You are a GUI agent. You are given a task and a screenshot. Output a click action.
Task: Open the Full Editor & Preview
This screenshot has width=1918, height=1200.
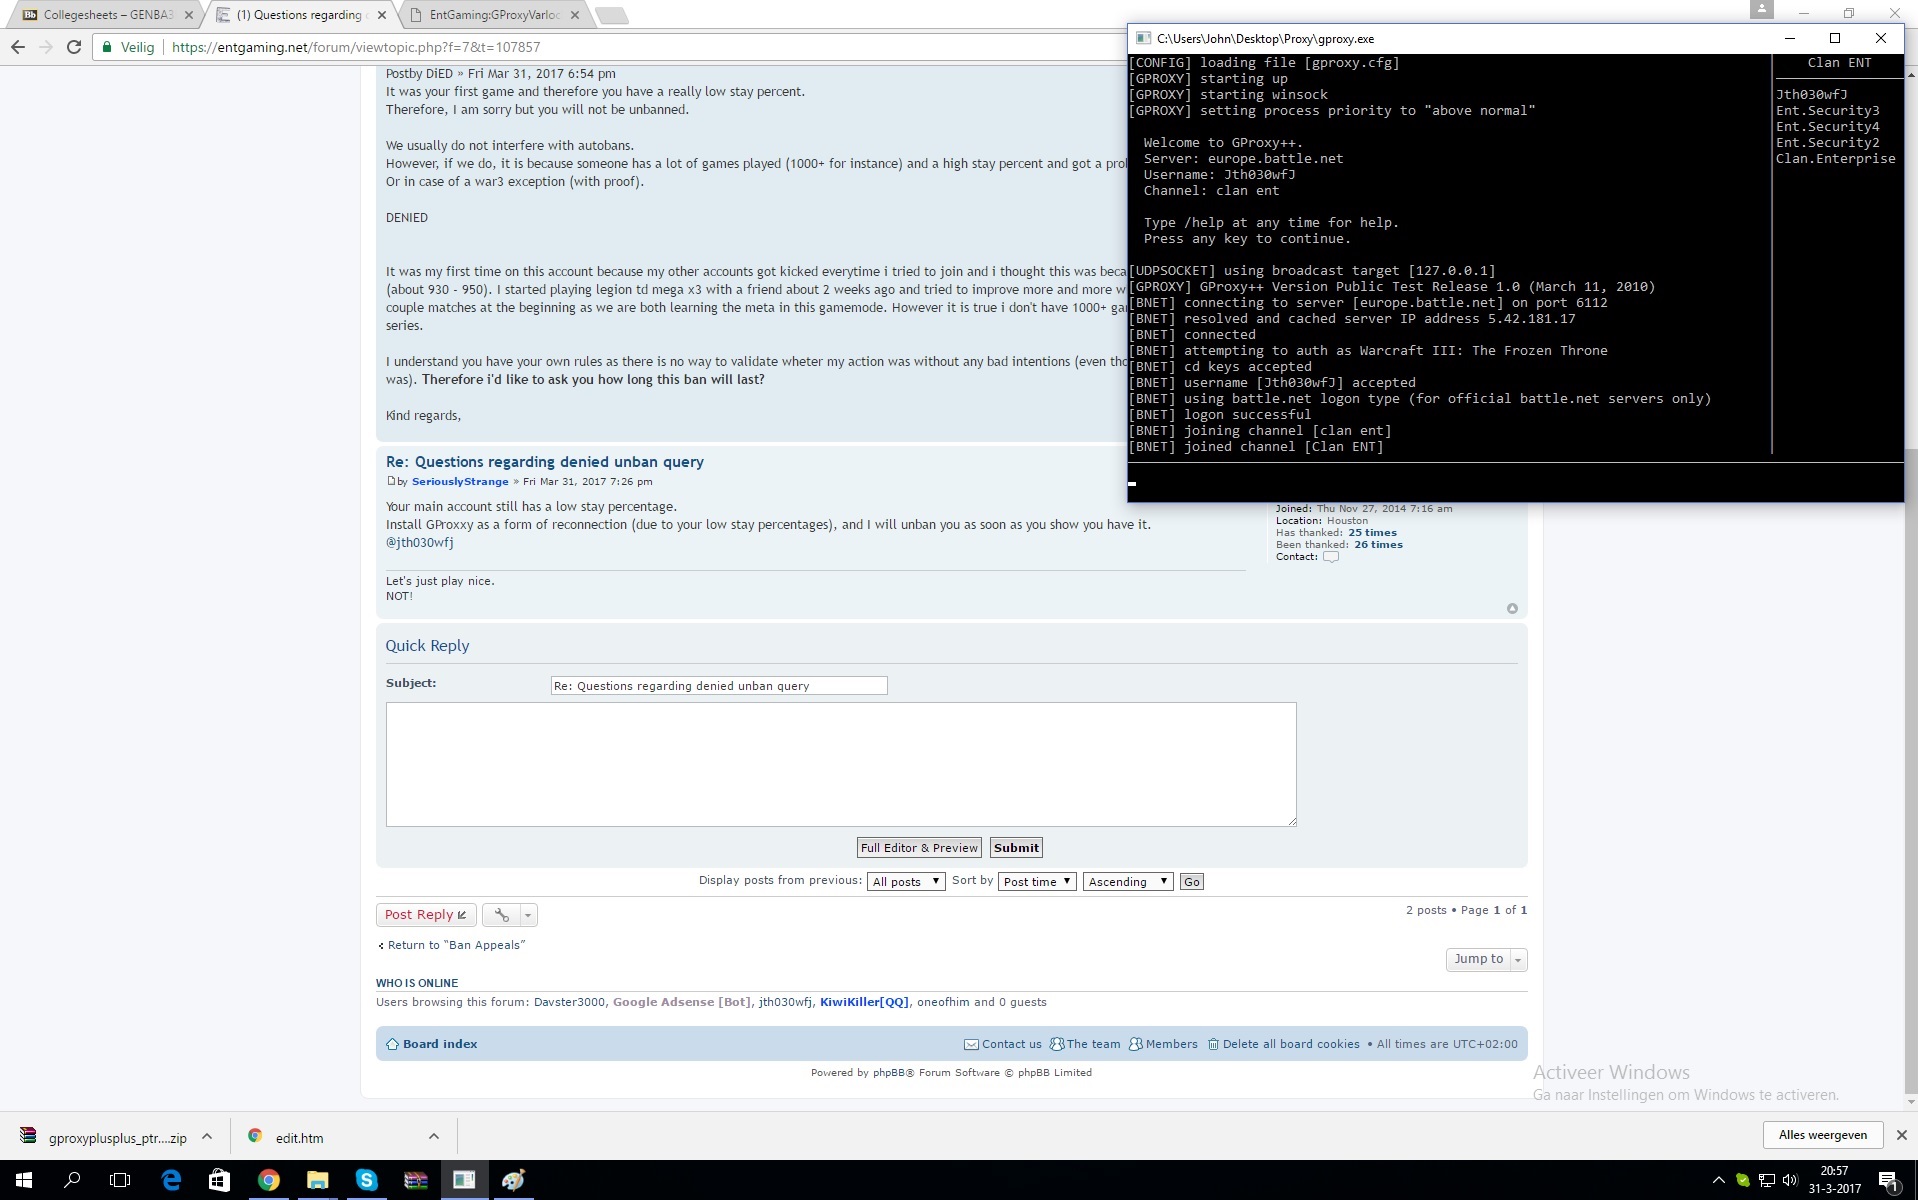point(919,848)
